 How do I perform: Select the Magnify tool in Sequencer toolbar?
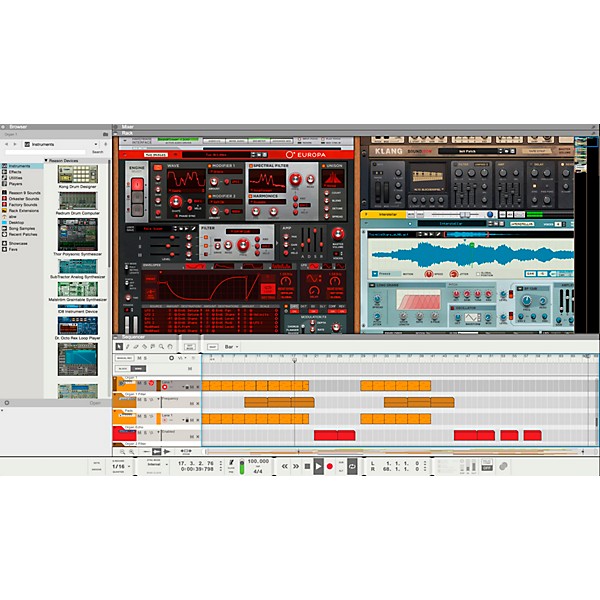161,347
